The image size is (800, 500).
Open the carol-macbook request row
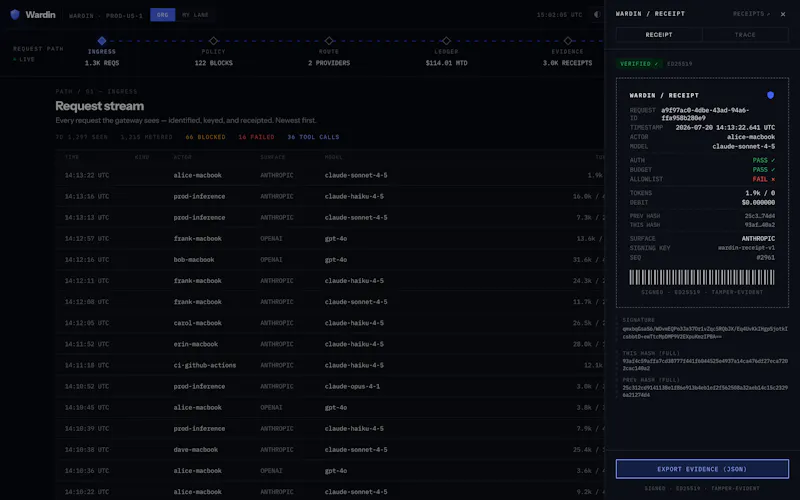[x=330, y=323]
